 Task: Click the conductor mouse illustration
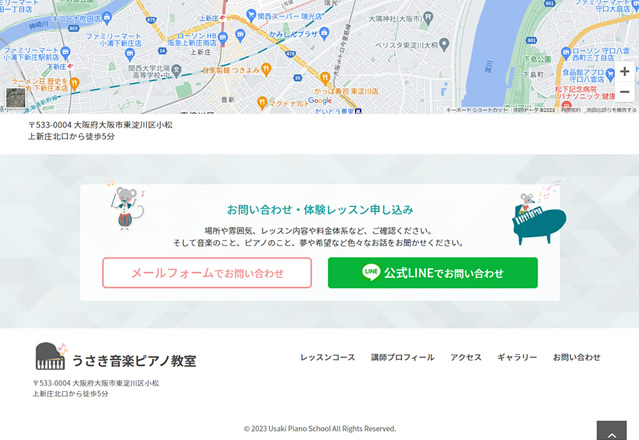tap(126, 206)
